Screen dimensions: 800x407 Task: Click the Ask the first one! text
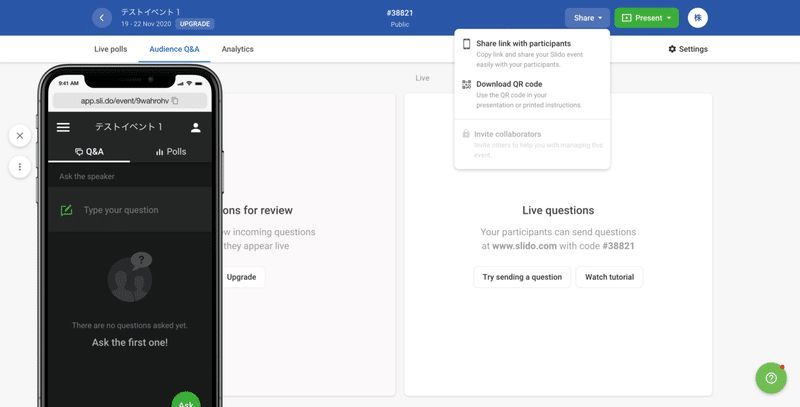[130, 342]
